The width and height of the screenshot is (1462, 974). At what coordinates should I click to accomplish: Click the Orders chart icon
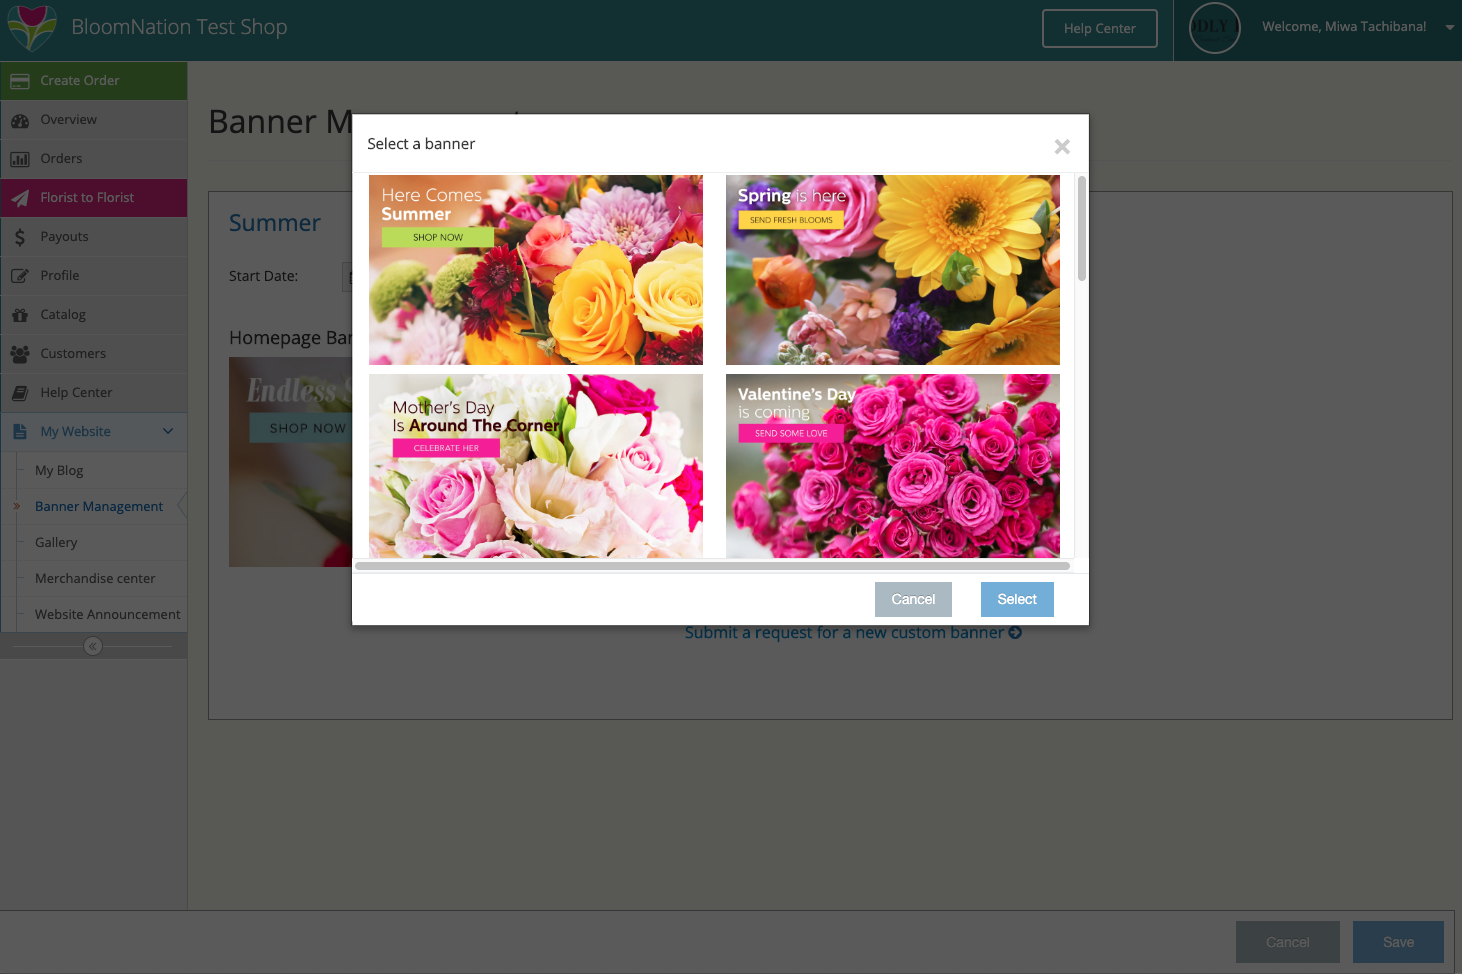tap(20, 159)
